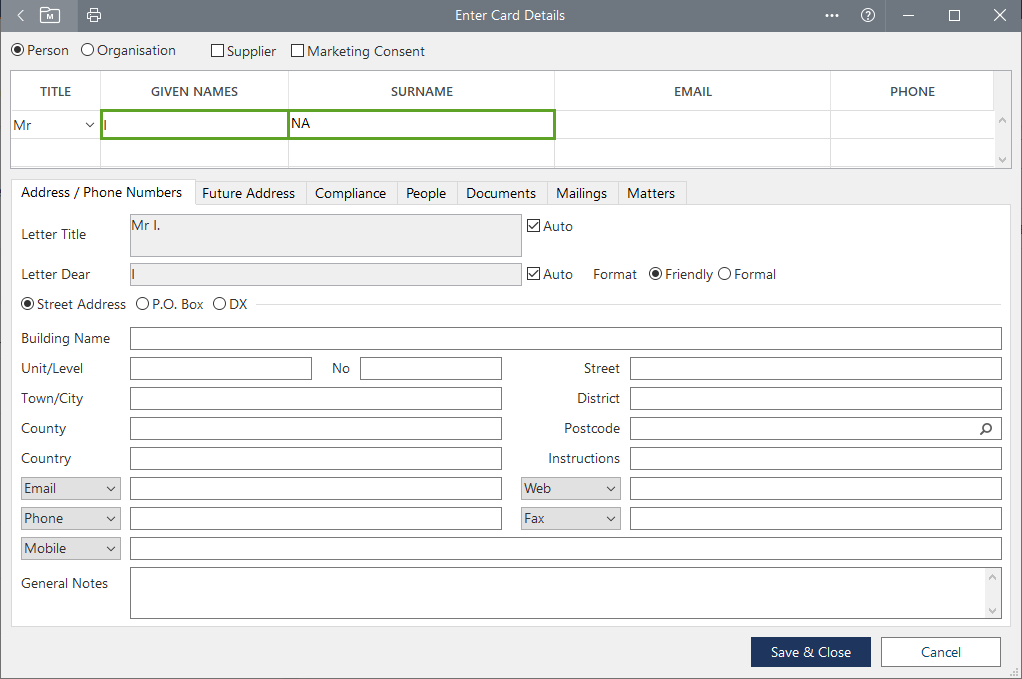Click the Postcode search magnifier icon

tap(986, 429)
